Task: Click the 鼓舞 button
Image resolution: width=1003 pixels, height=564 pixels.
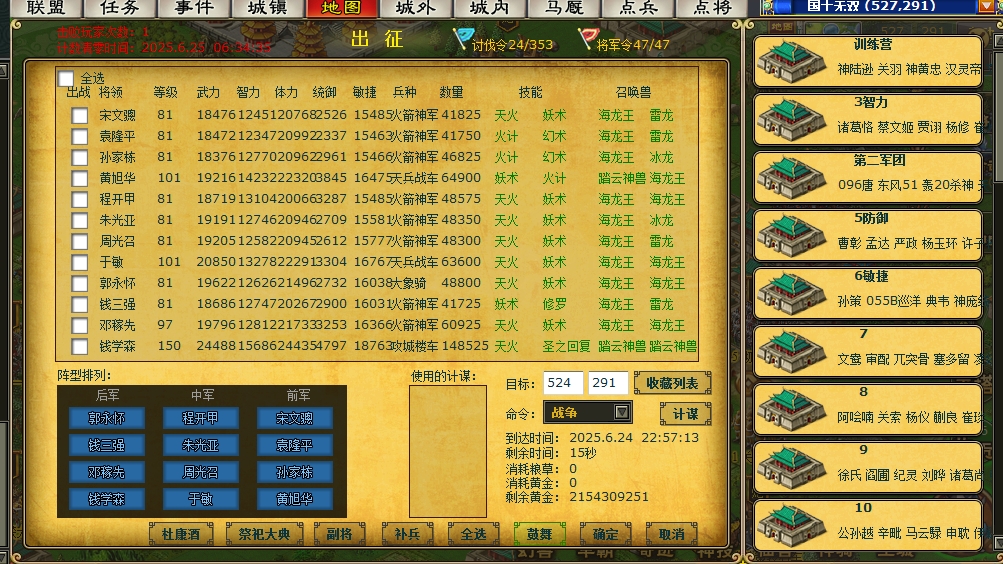Action: (x=539, y=534)
